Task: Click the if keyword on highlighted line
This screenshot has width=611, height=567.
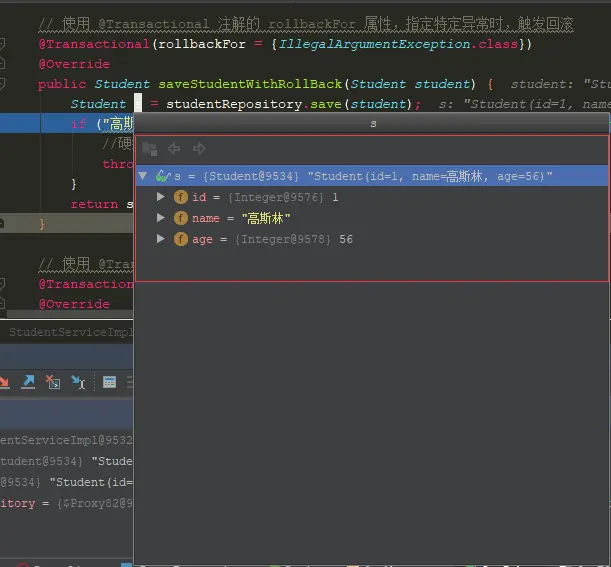Action: coord(78,124)
